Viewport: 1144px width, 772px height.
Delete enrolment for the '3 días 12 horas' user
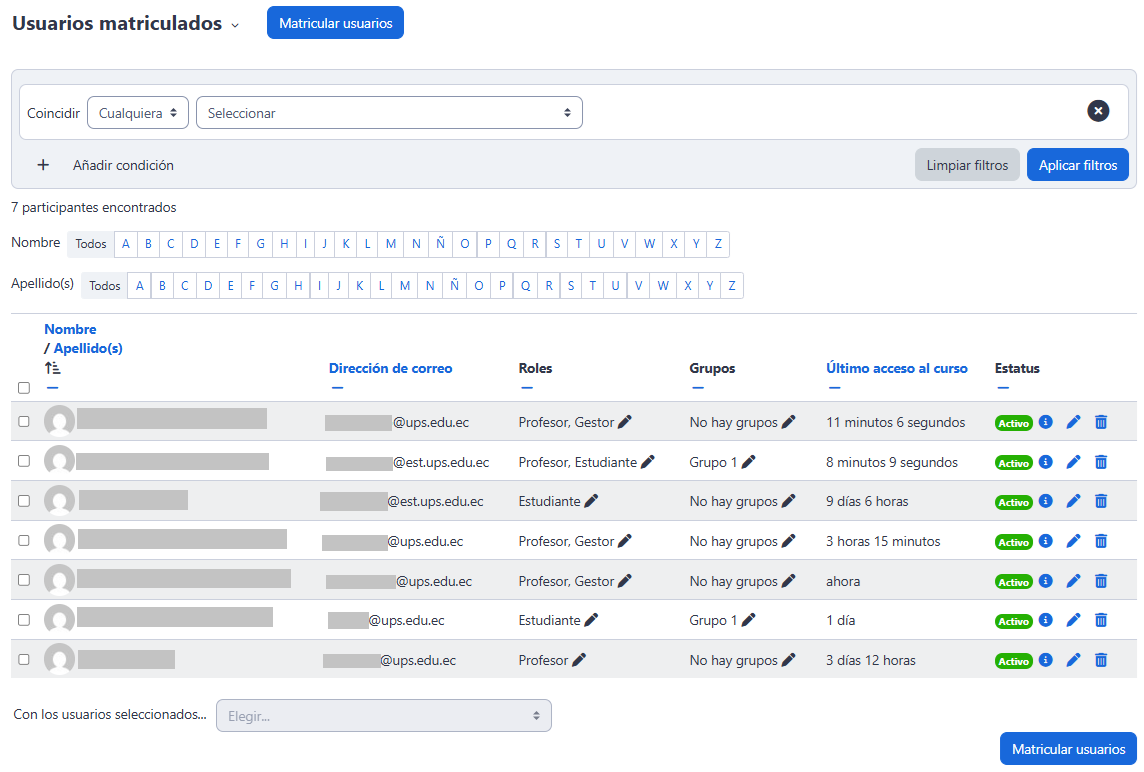pyautogui.click(x=1101, y=660)
